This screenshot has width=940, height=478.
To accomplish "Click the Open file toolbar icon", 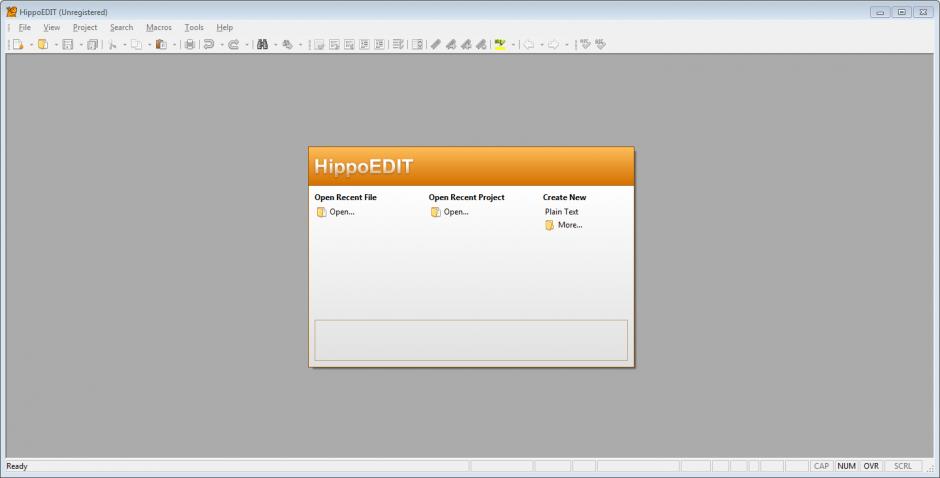I will [x=42, y=44].
